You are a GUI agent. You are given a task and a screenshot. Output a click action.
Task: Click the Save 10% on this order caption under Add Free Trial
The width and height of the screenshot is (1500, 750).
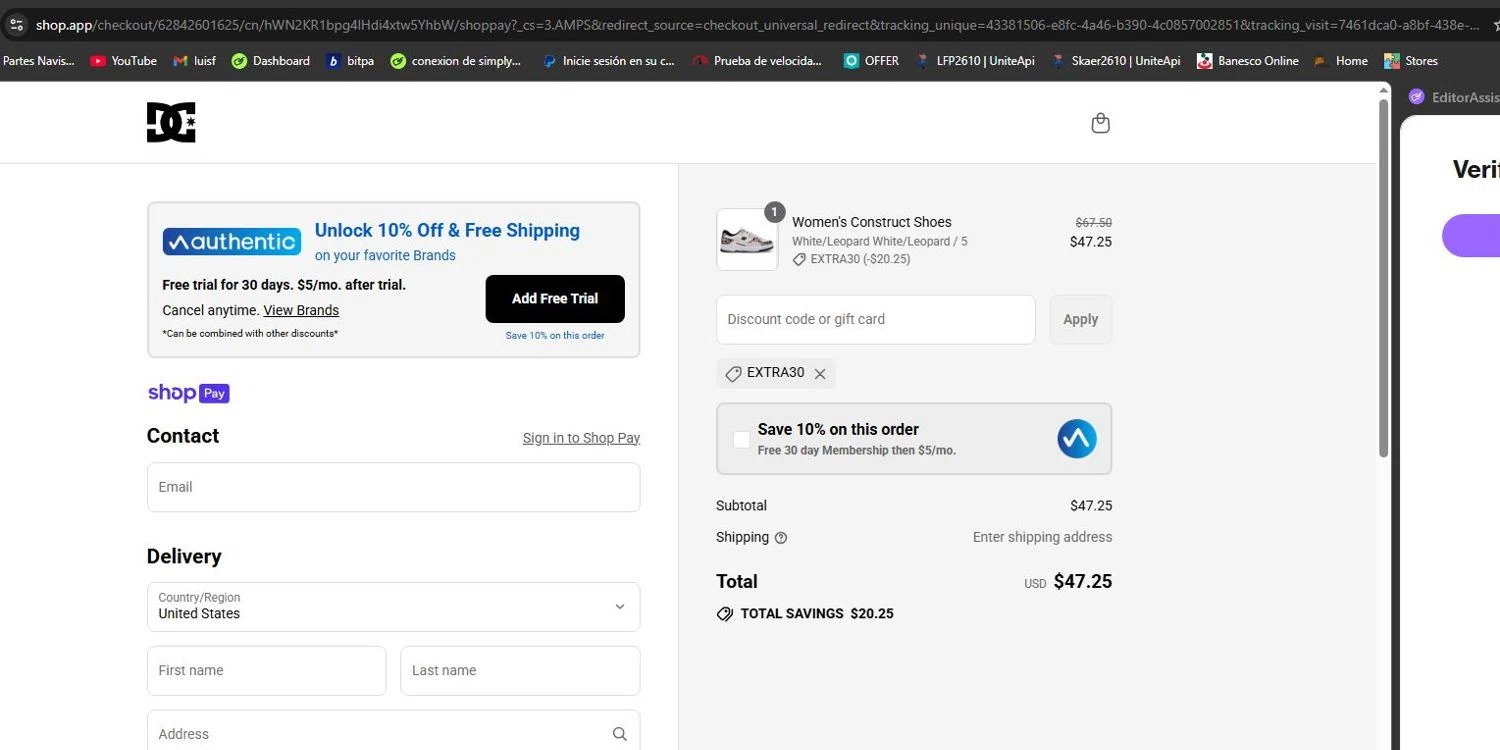point(555,336)
